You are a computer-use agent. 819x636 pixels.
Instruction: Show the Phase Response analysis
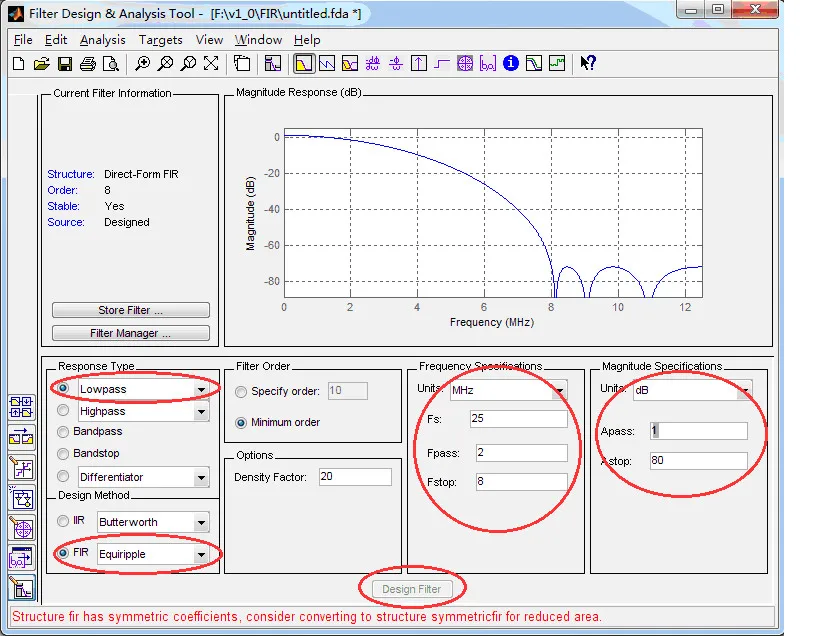click(x=327, y=64)
